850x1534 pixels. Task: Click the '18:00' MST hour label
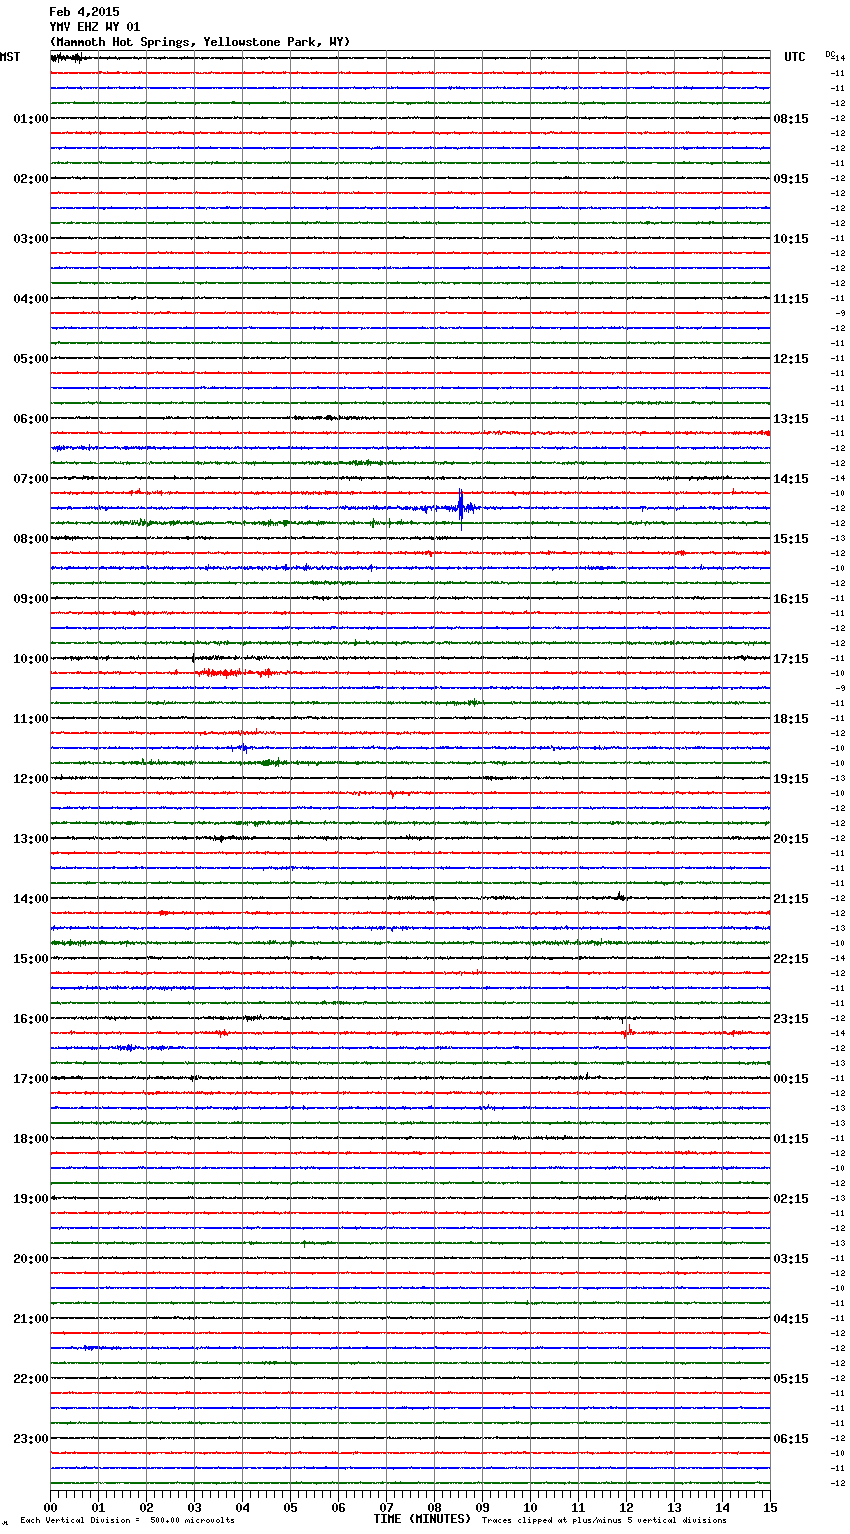pyautogui.click(x=30, y=1139)
